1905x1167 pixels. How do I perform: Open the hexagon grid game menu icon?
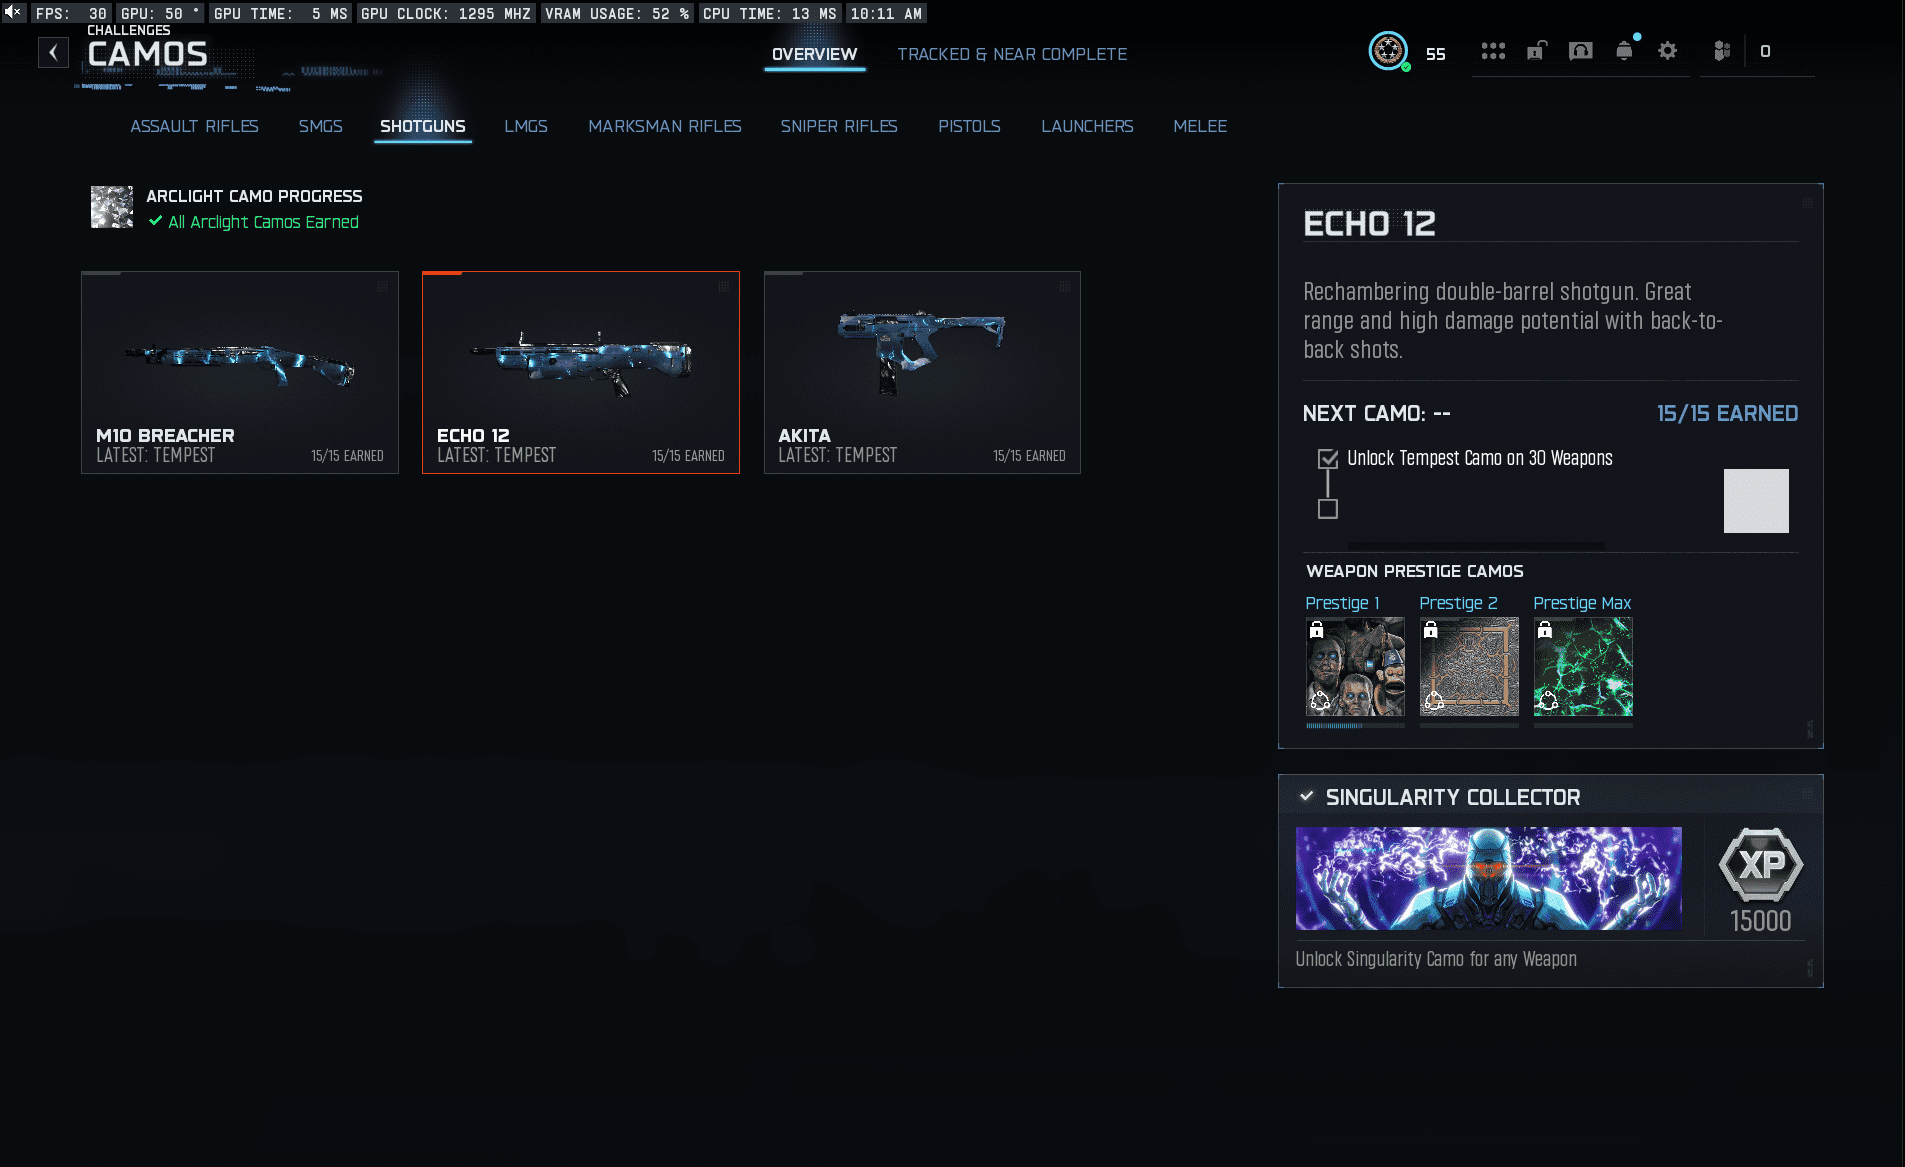[x=1493, y=51]
